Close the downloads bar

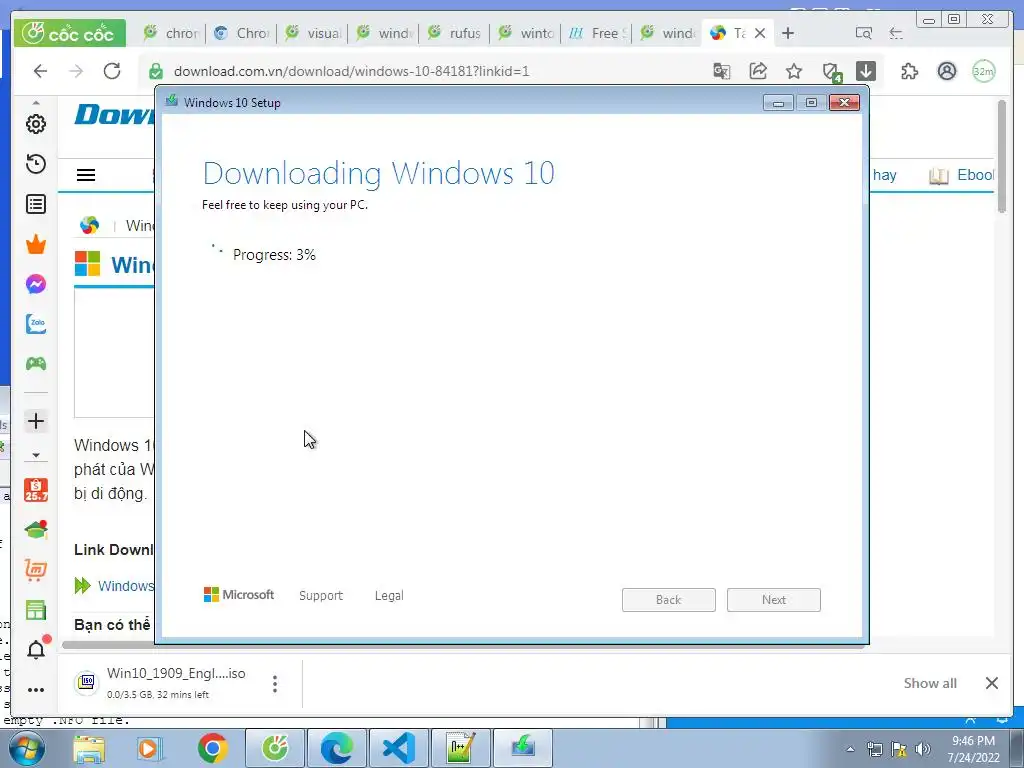(x=991, y=683)
